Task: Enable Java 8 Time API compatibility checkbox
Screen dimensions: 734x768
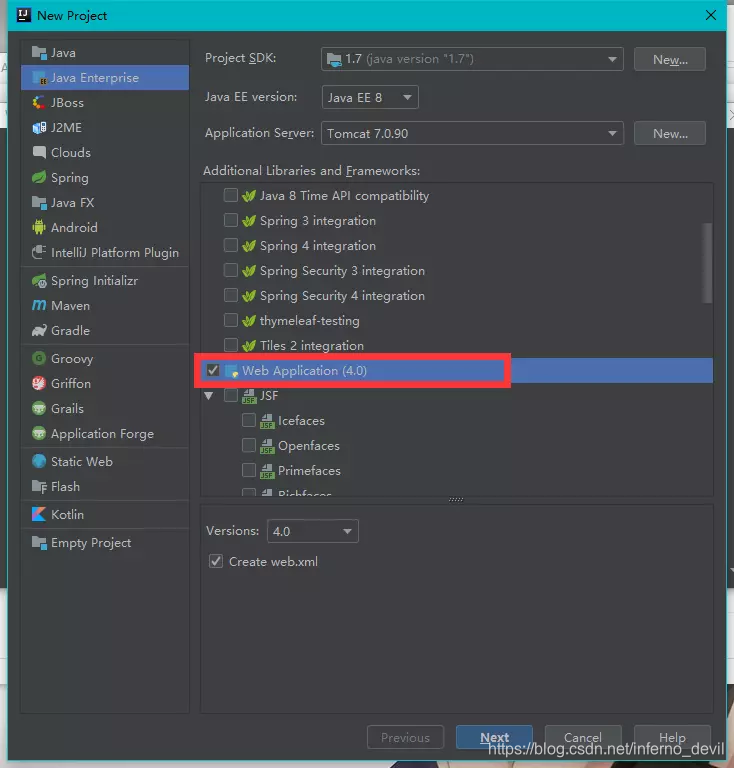Action: click(231, 195)
